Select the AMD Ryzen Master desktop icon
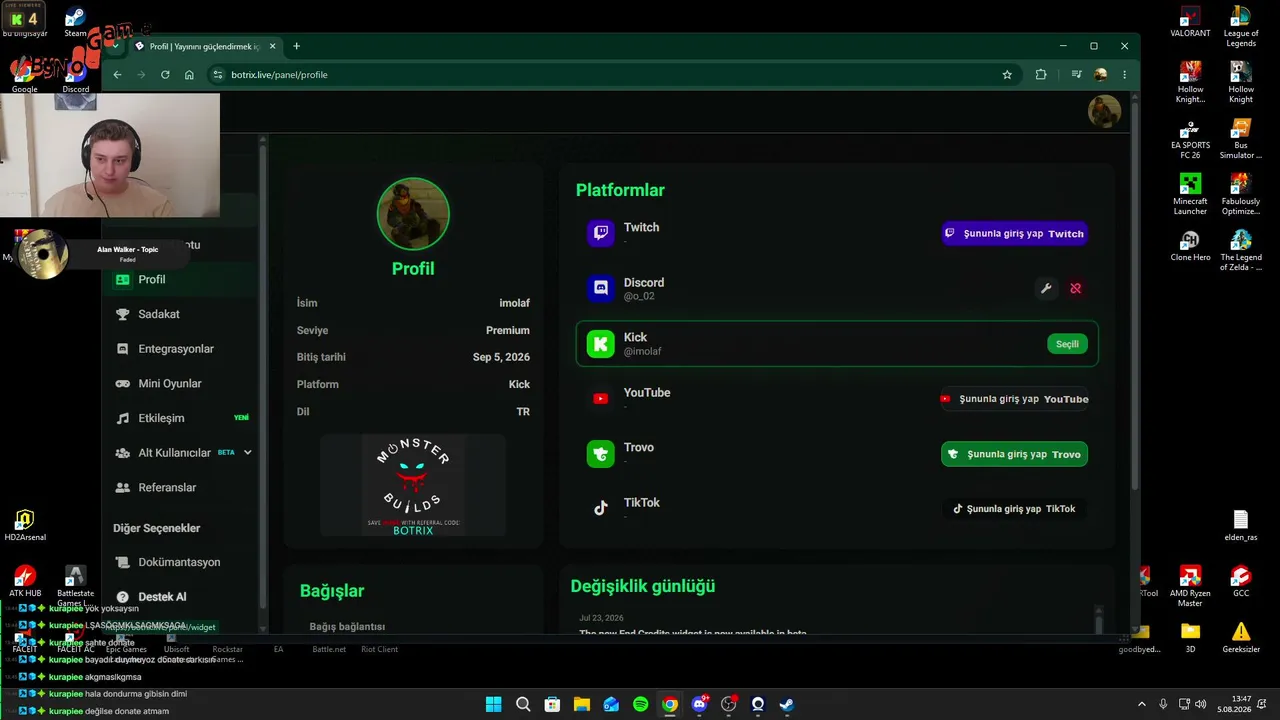The width and height of the screenshot is (1280, 720). [1190, 587]
